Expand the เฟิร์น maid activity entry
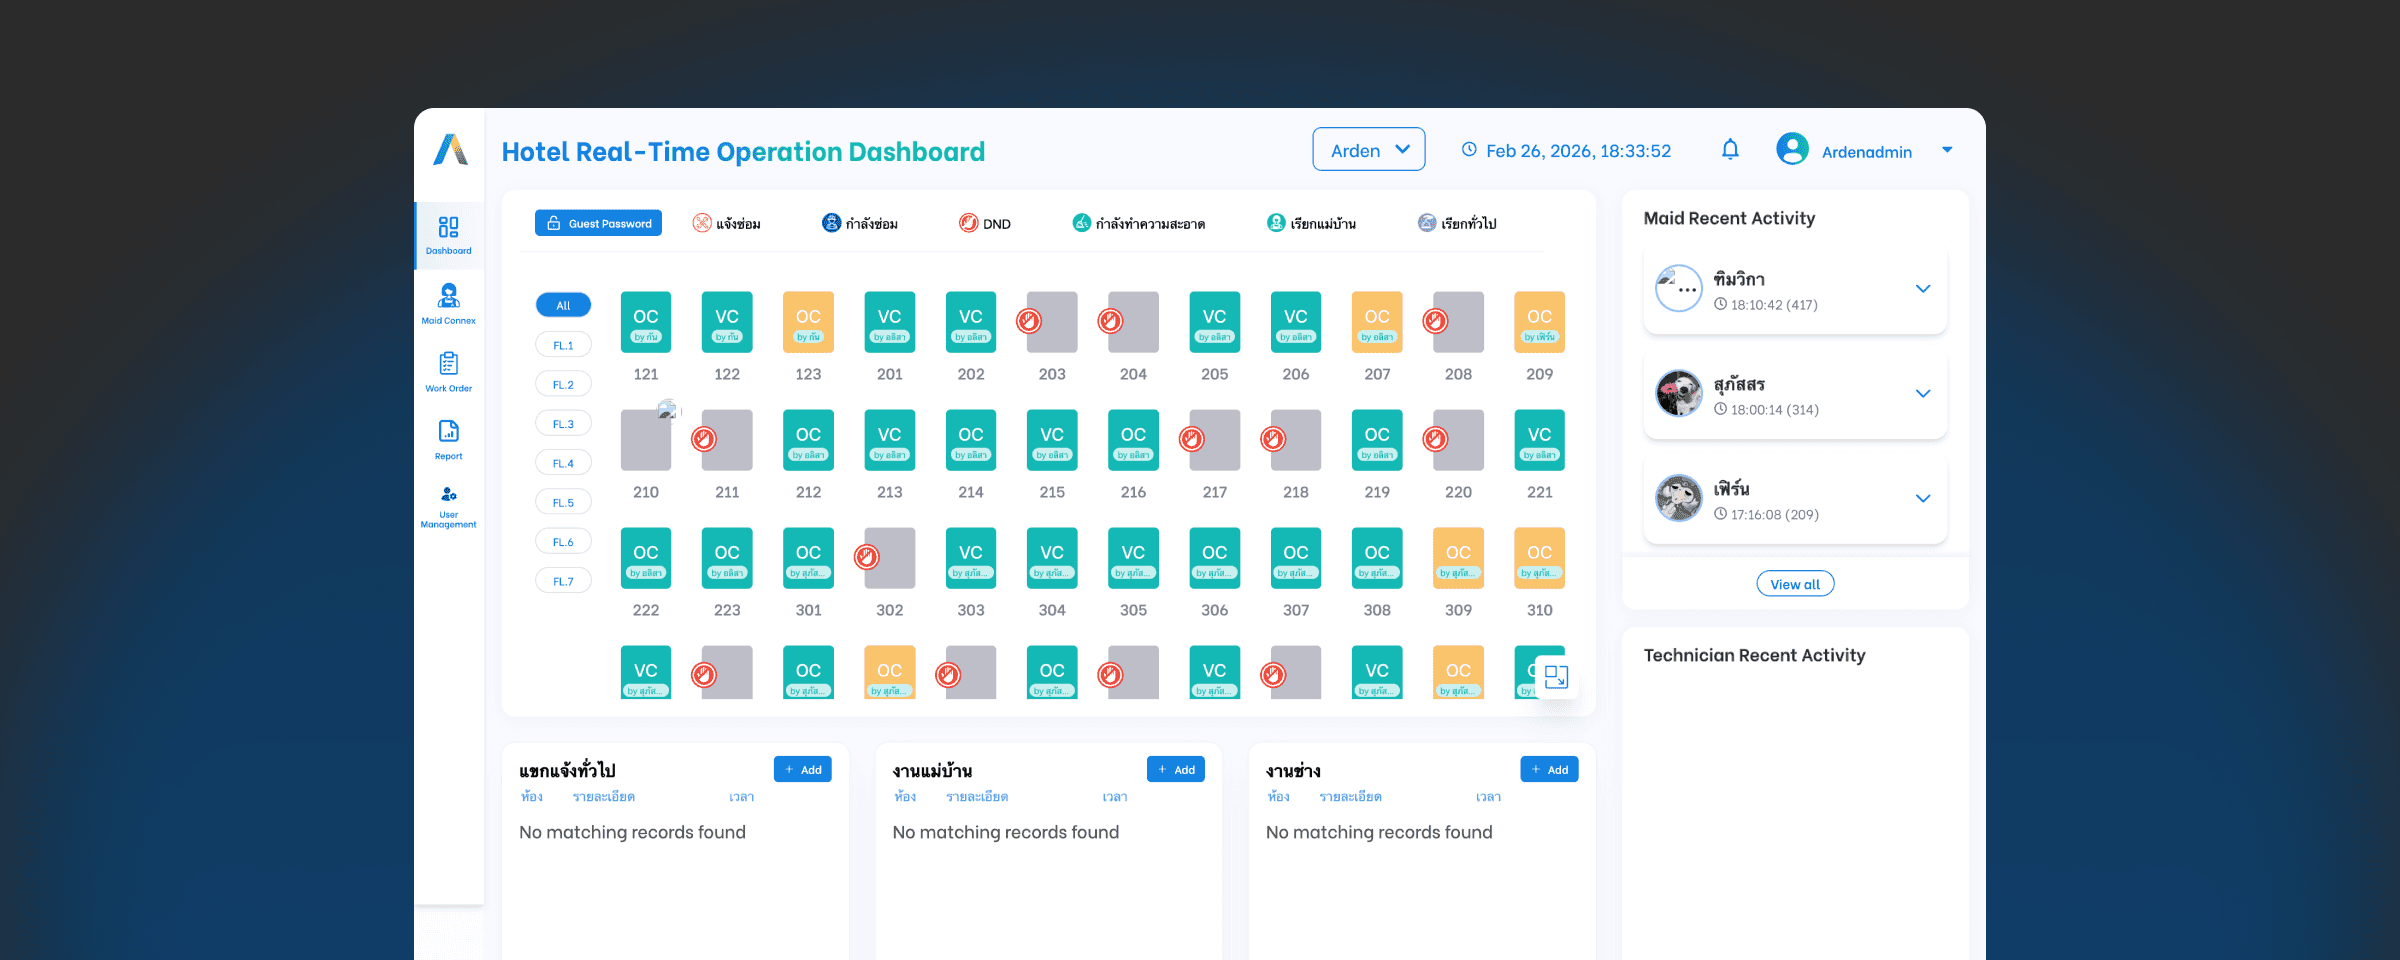Image resolution: width=2400 pixels, height=960 pixels. click(1922, 498)
